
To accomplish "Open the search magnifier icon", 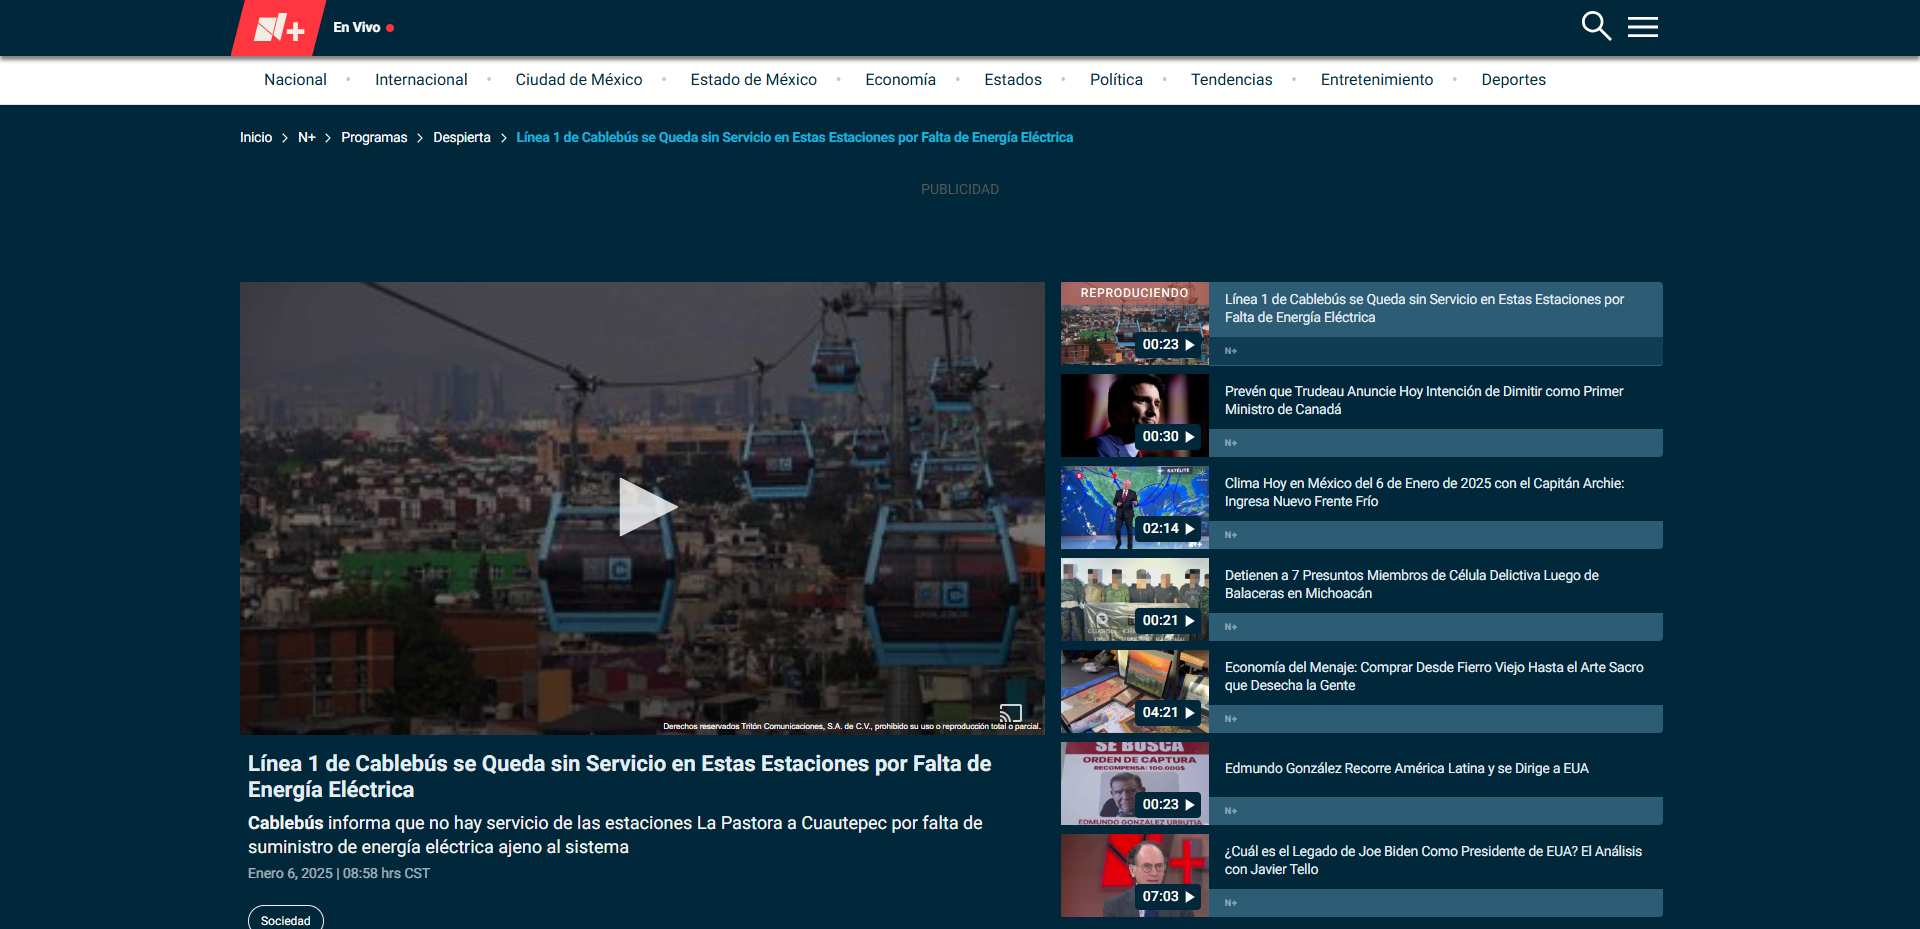I will tap(1595, 26).
